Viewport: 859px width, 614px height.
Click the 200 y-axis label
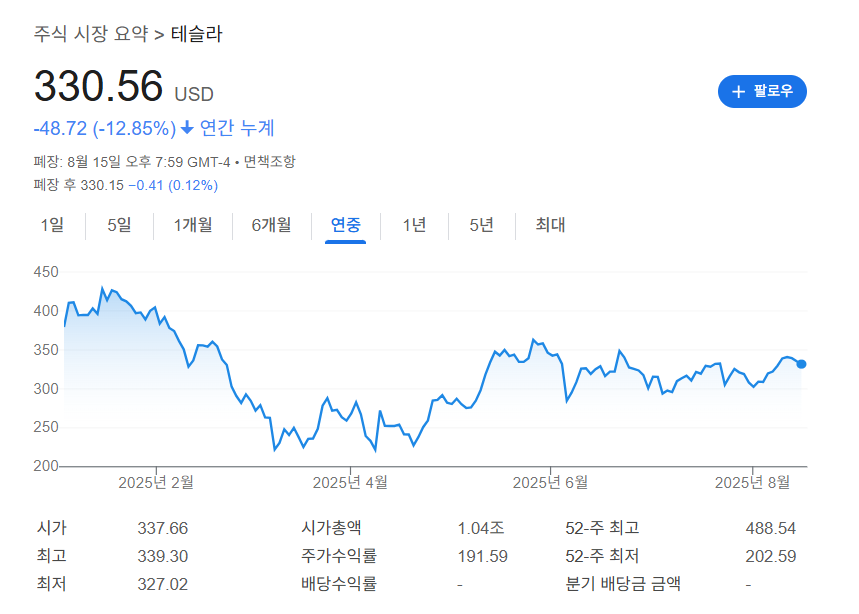(46, 466)
